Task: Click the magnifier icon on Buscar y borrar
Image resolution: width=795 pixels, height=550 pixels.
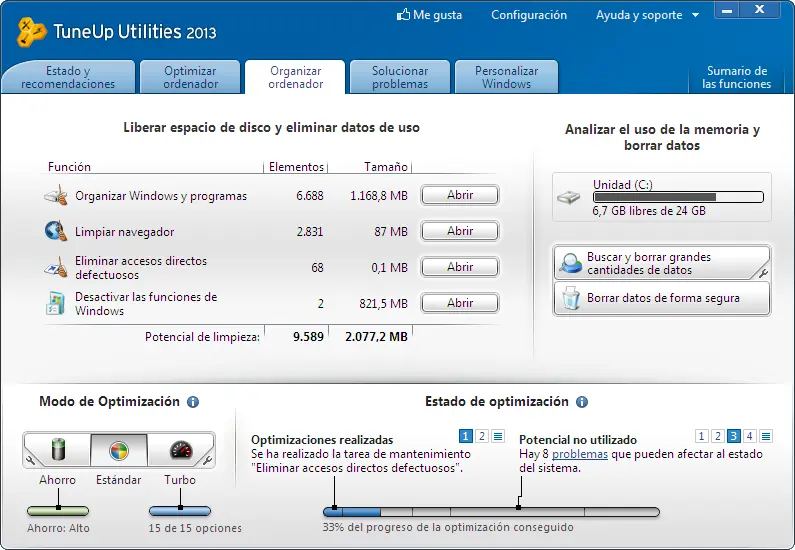Action: 570,263
